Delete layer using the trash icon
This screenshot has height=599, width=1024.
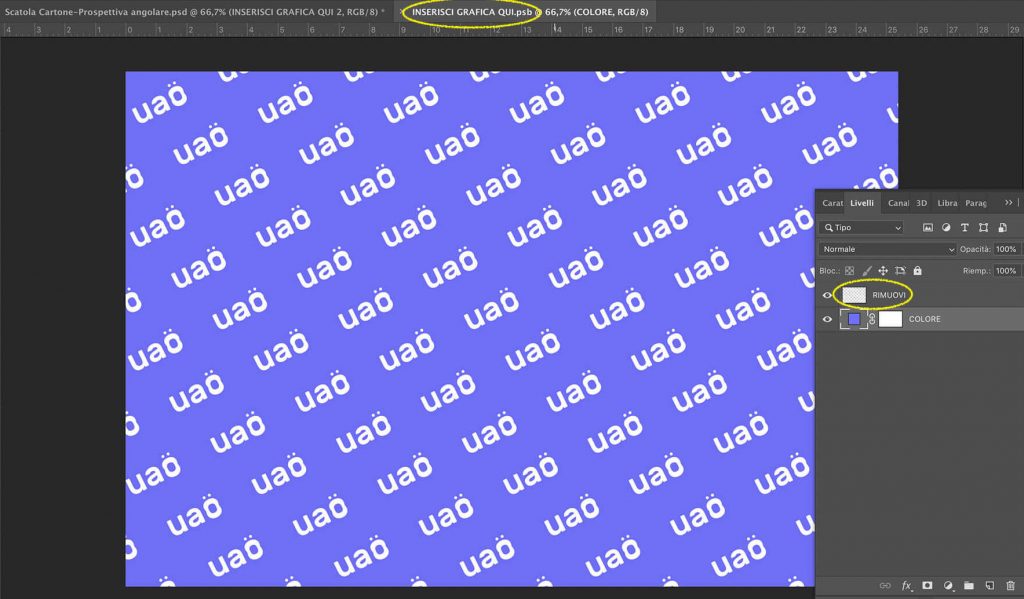(1010, 585)
